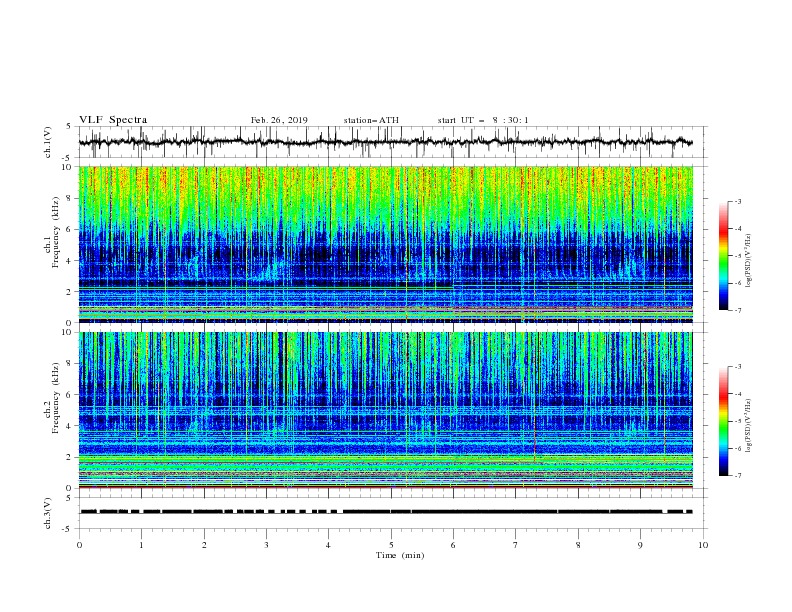
Task: Click the 'start UT = 8:30:1' text
Action: [x=483, y=120]
